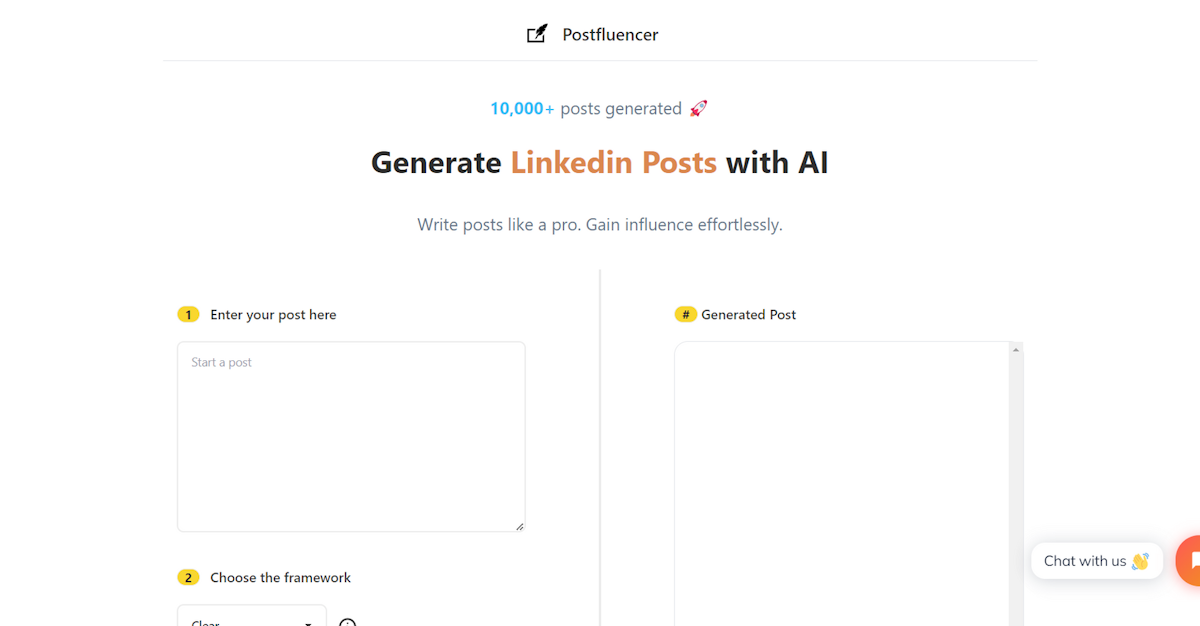Screen dimensions: 1200x626
Task: Click the resize handle of post text area
Action: coord(519,526)
